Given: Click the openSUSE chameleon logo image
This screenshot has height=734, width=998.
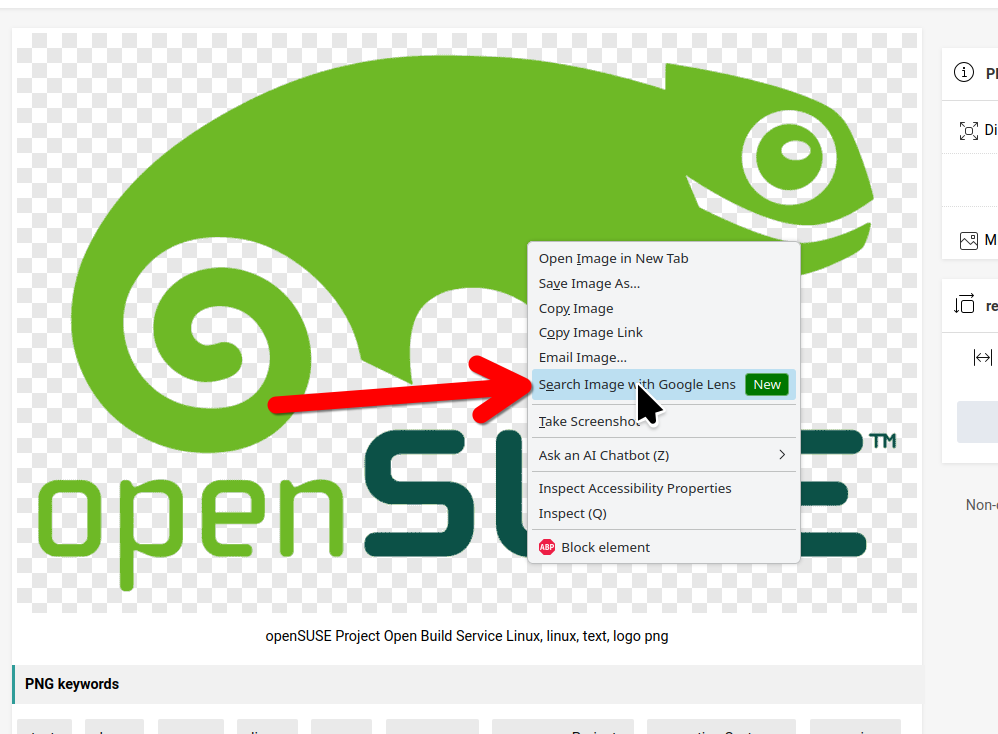Looking at the screenshot, I should pos(467,323).
